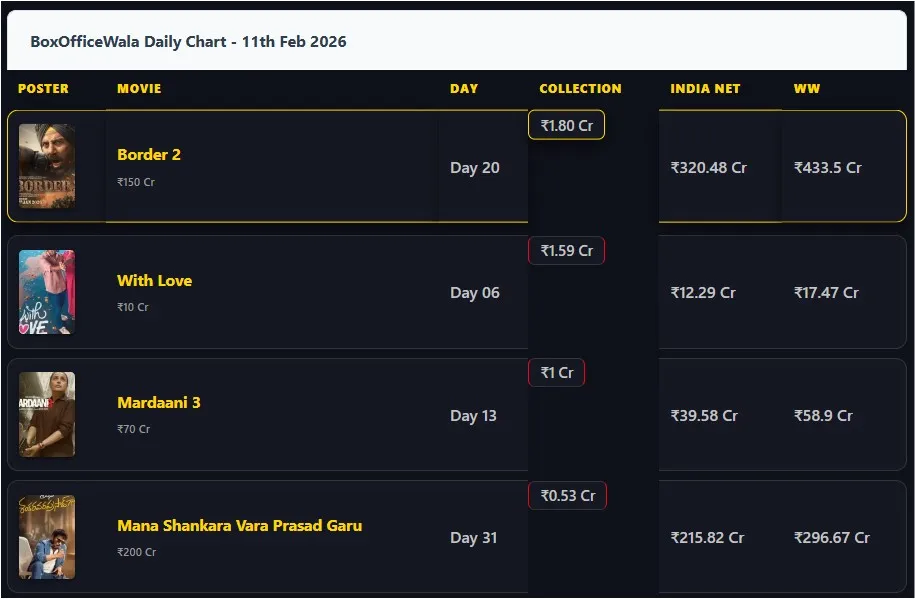
Task: Sort by the WW column header
Action: tap(806, 89)
